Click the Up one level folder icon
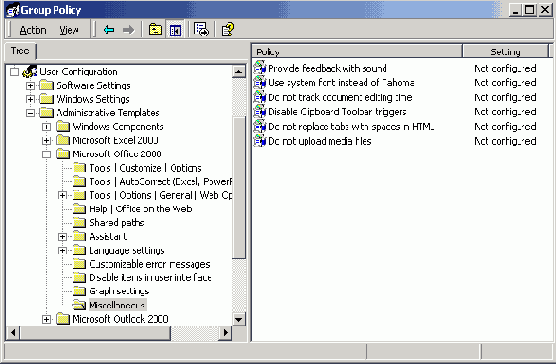This screenshot has height=364, width=556. click(x=155, y=30)
